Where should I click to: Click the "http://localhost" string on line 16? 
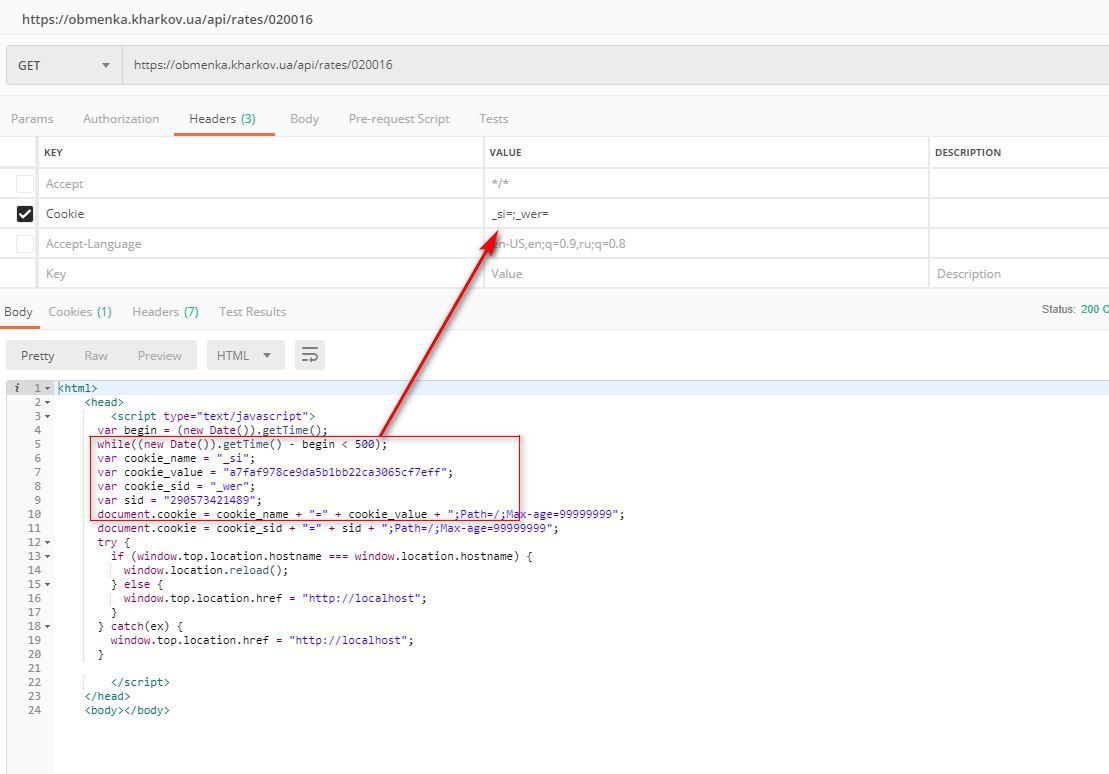[x=361, y=599]
